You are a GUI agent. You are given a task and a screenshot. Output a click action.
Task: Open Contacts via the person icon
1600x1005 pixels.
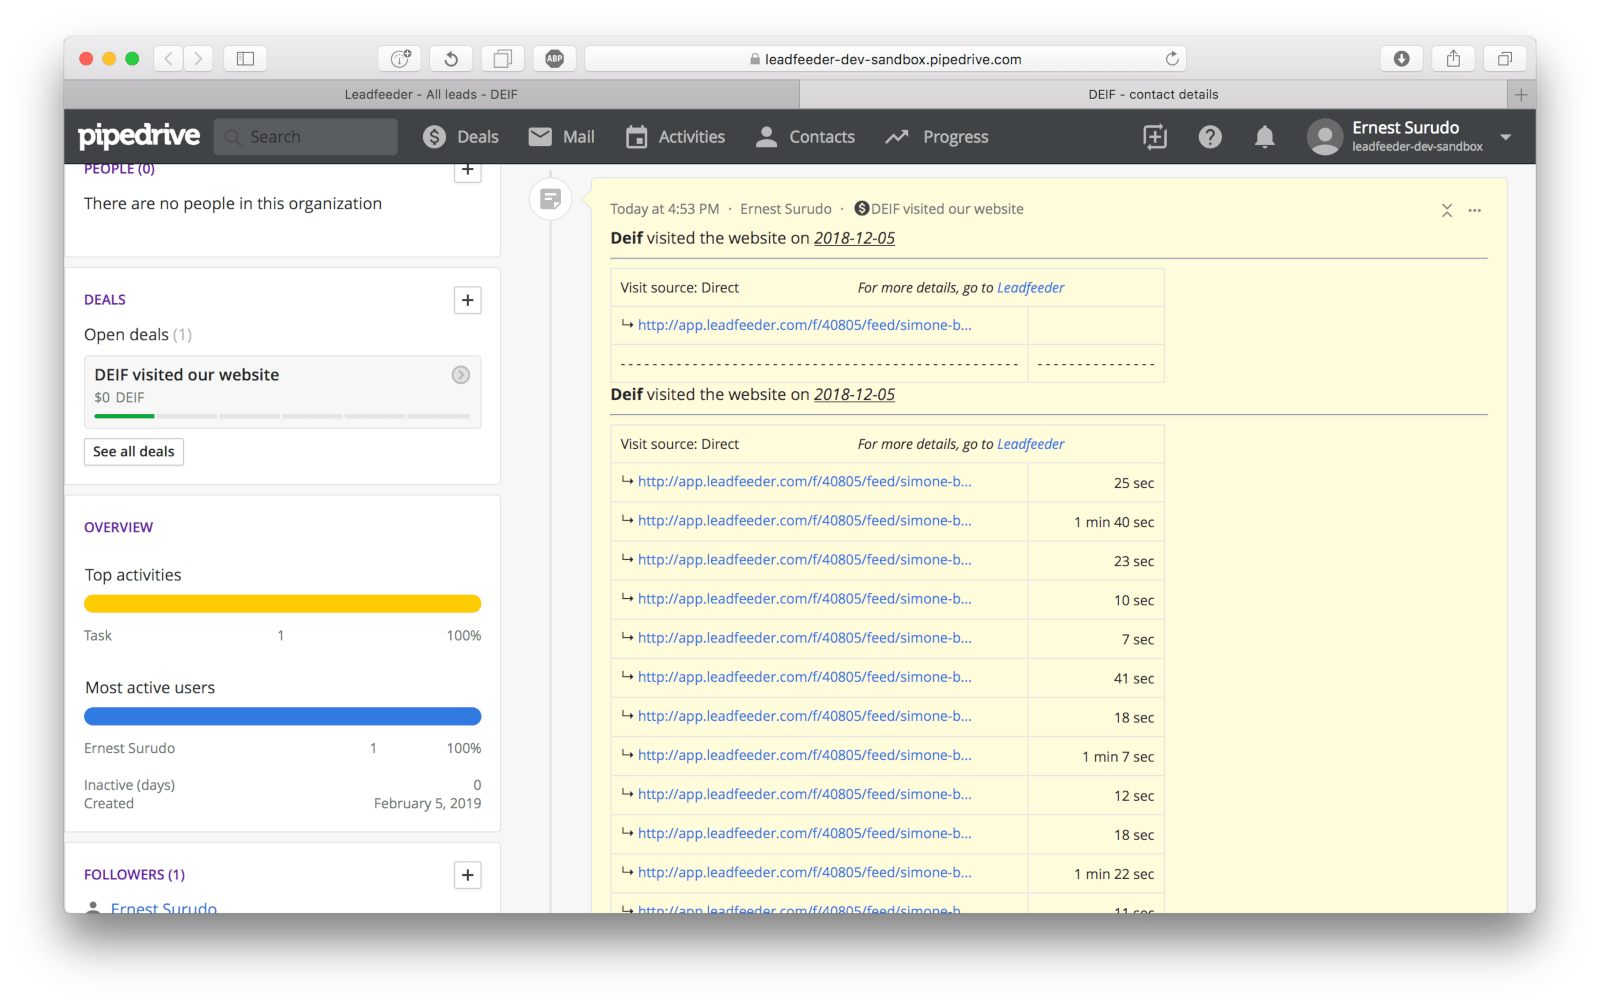coord(766,136)
